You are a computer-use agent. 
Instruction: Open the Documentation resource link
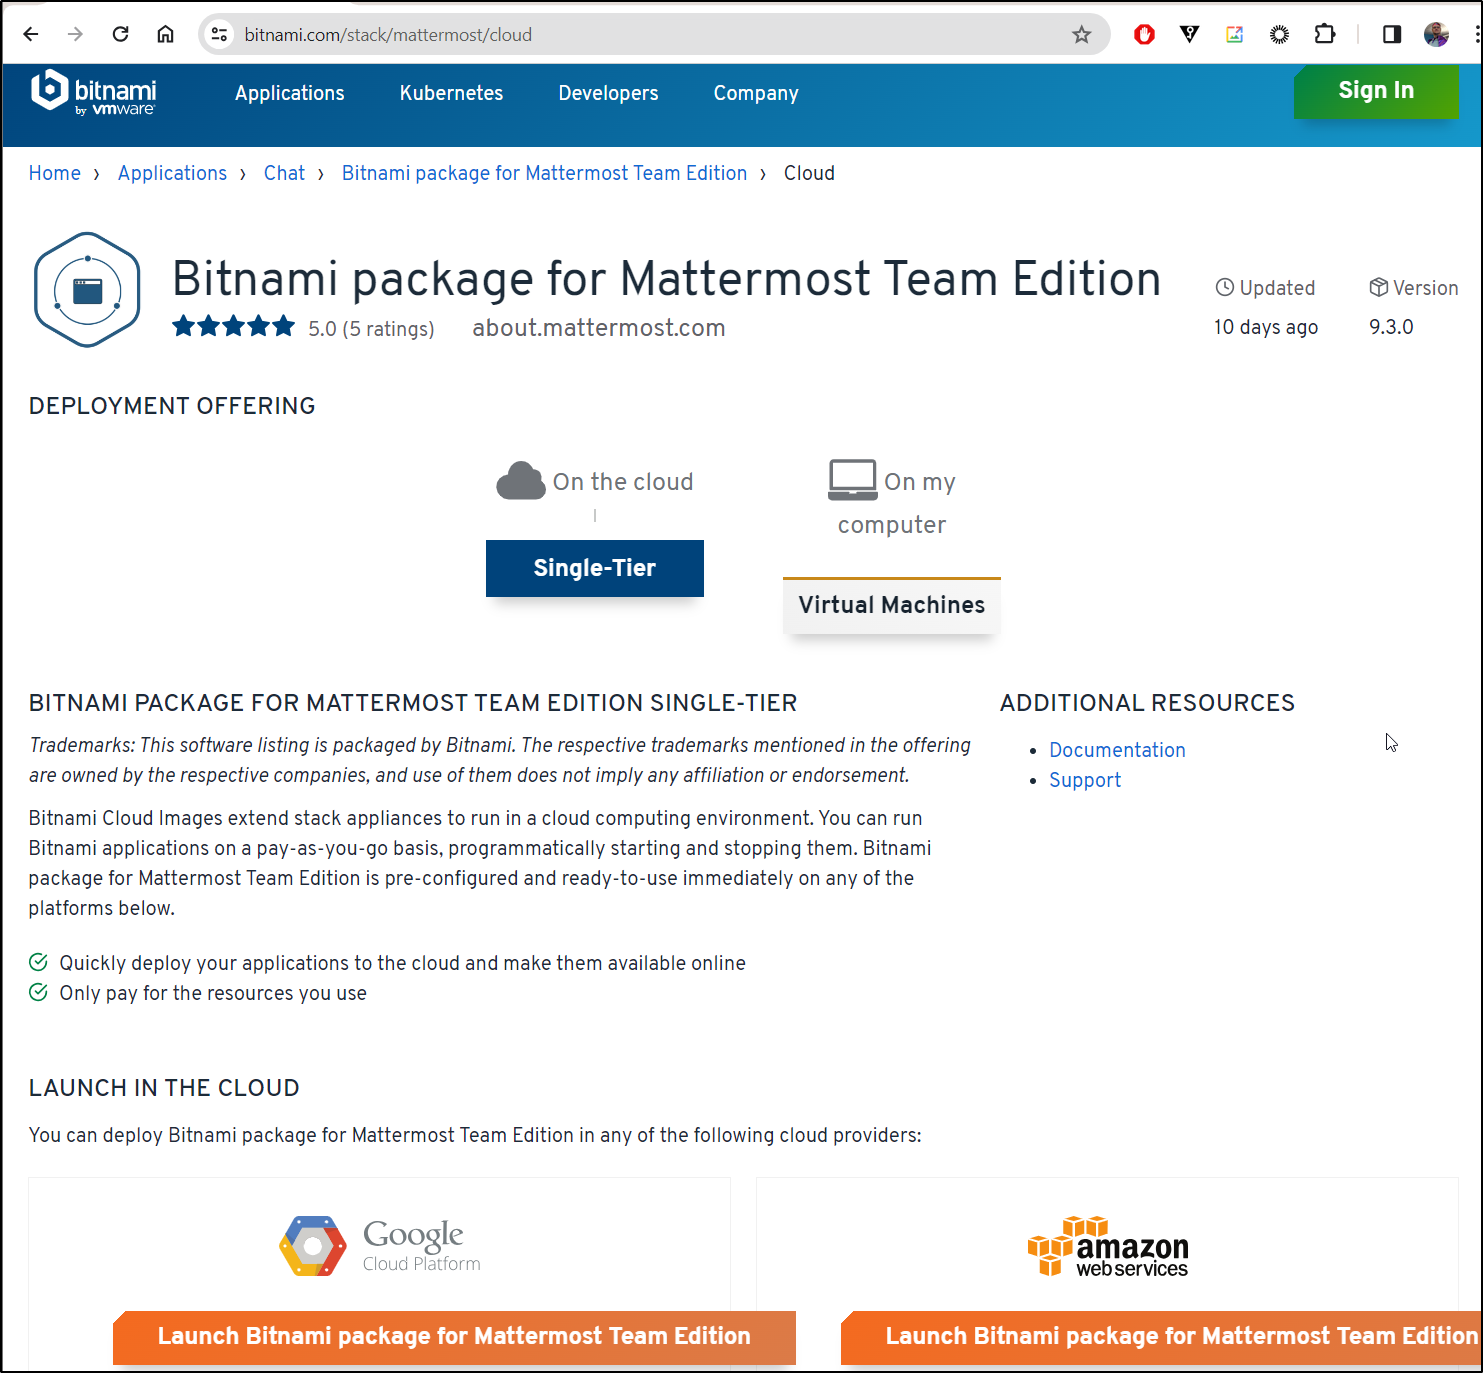(1117, 750)
